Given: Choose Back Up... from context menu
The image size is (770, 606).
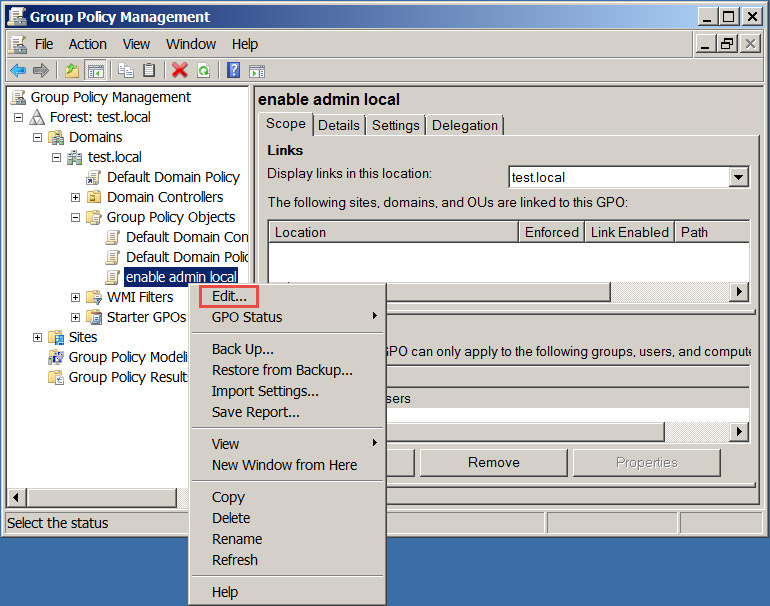Looking at the screenshot, I should point(287,349).
